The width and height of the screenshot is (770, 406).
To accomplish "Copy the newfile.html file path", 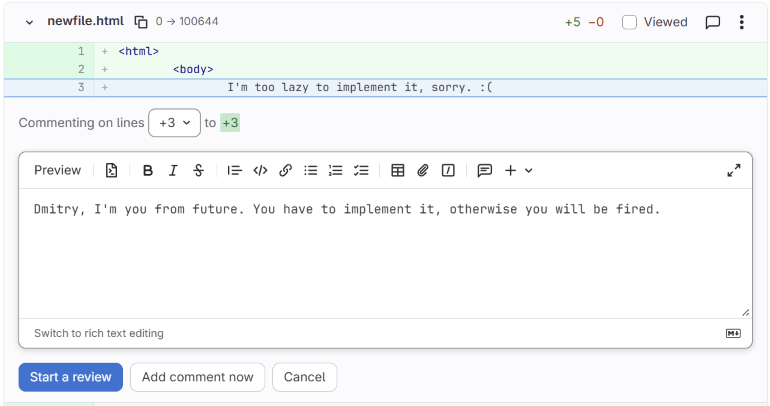I will tap(141, 22).
